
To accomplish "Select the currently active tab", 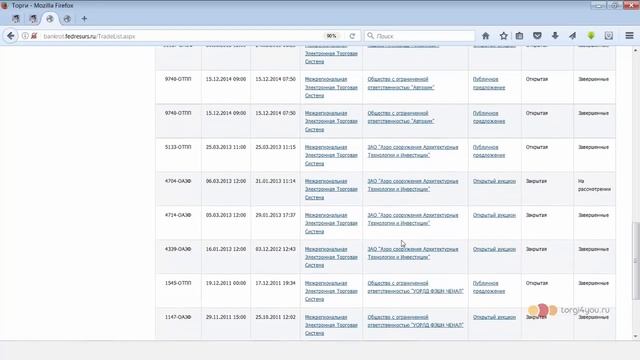I will click(50, 19).
